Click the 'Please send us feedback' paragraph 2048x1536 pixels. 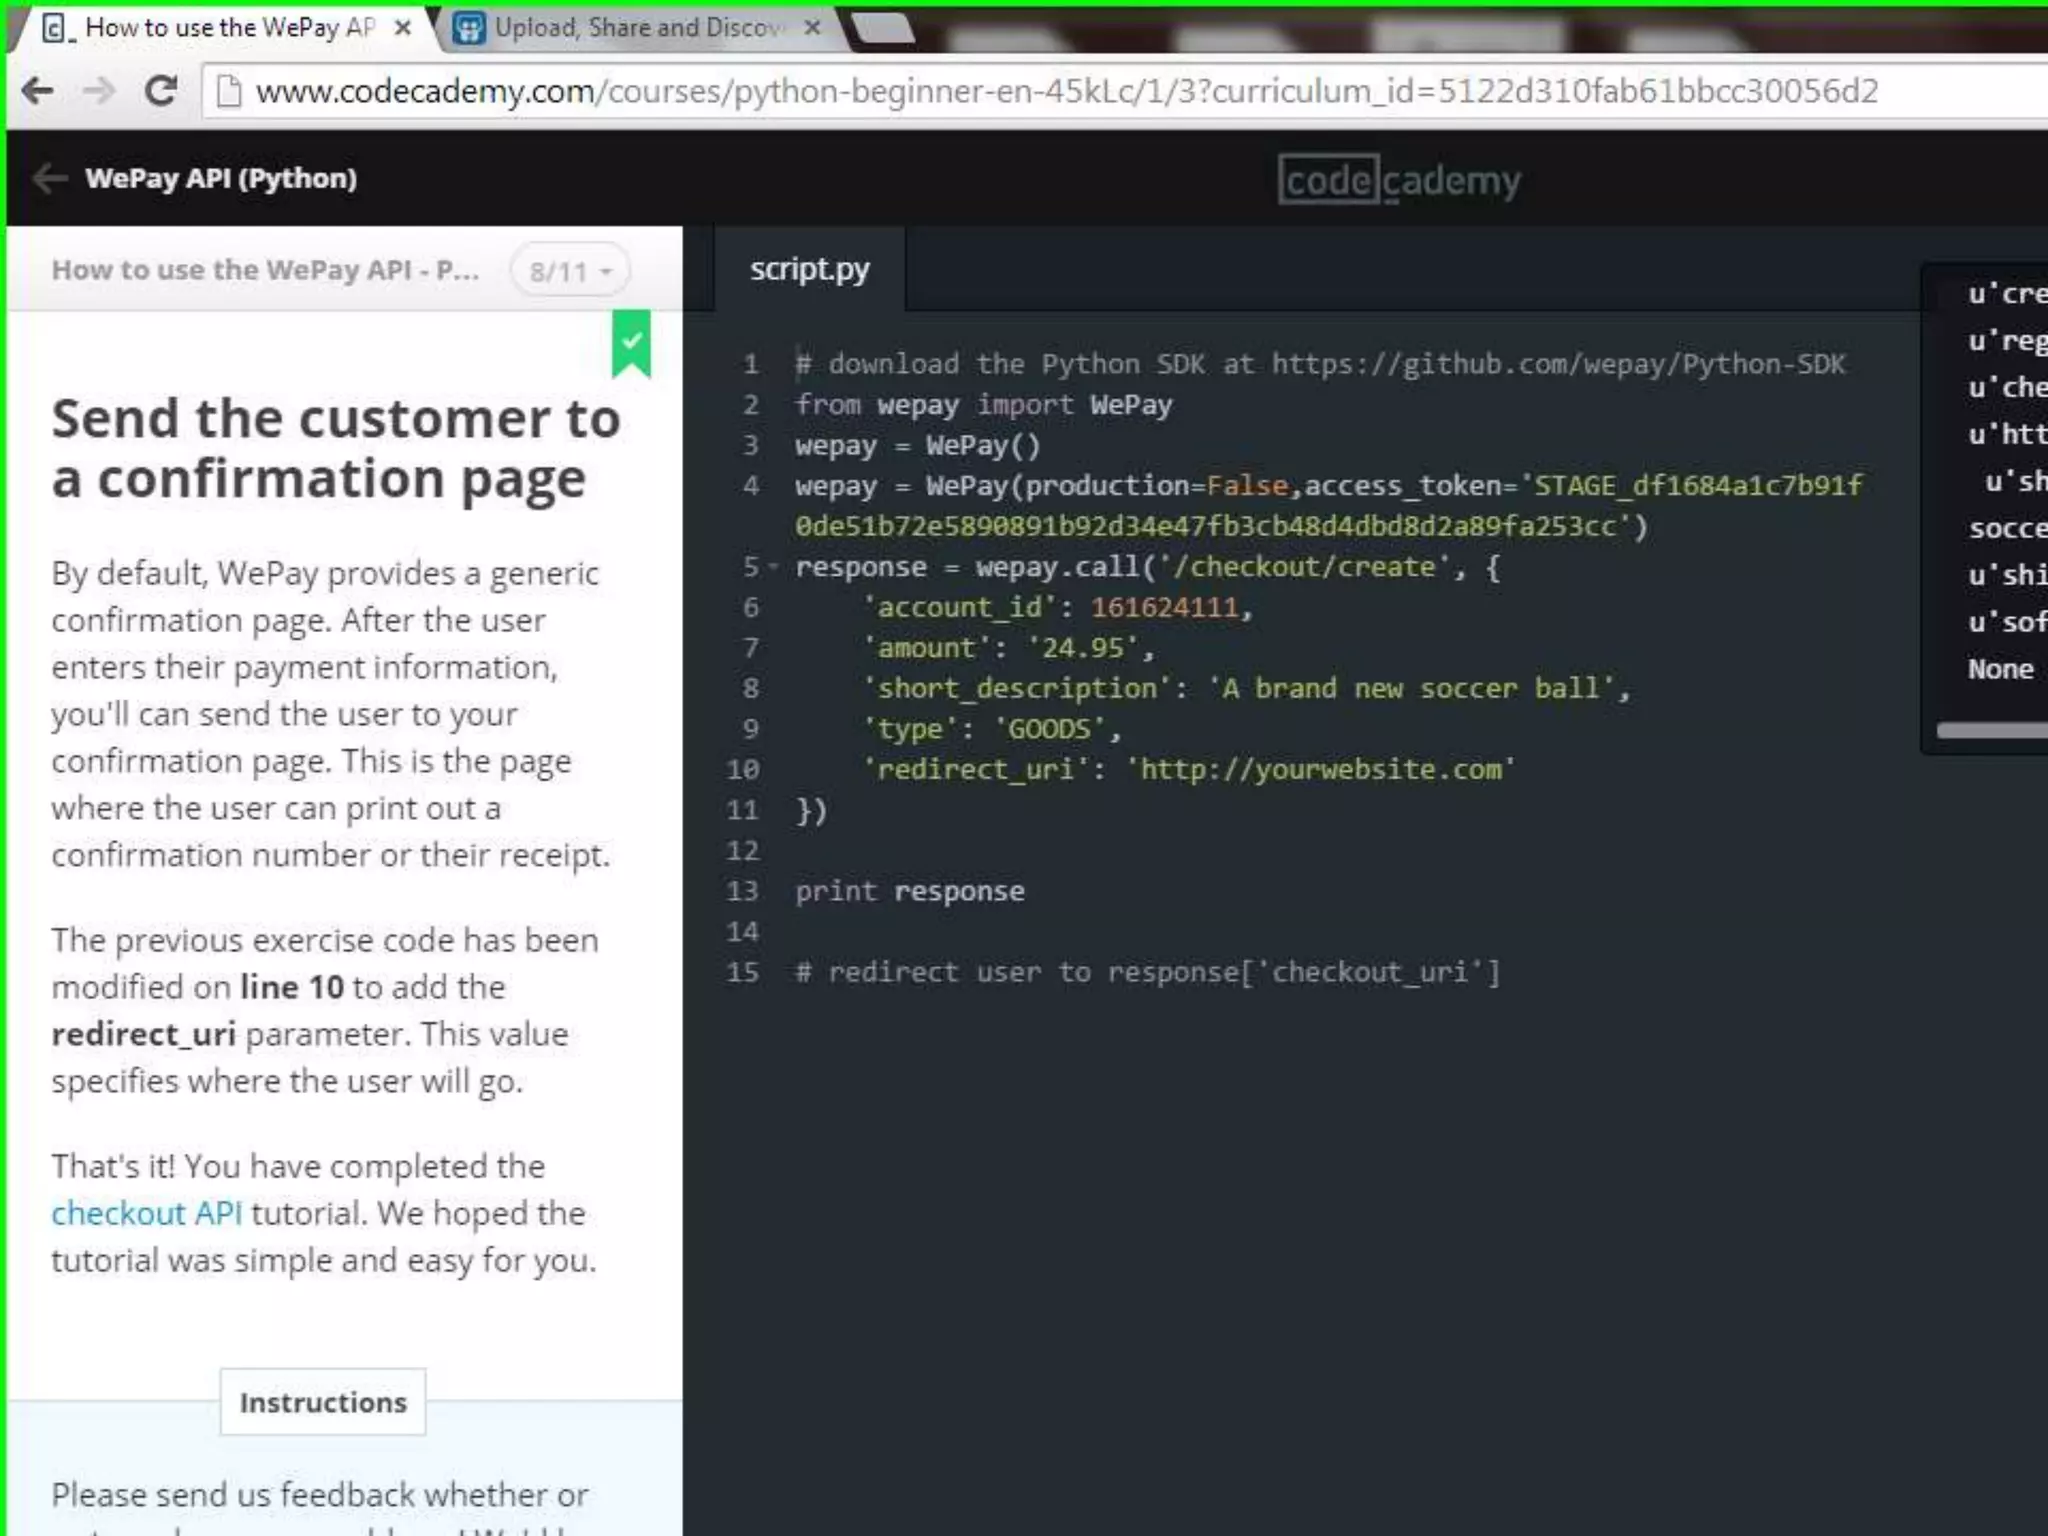[x=320, y=1508]
